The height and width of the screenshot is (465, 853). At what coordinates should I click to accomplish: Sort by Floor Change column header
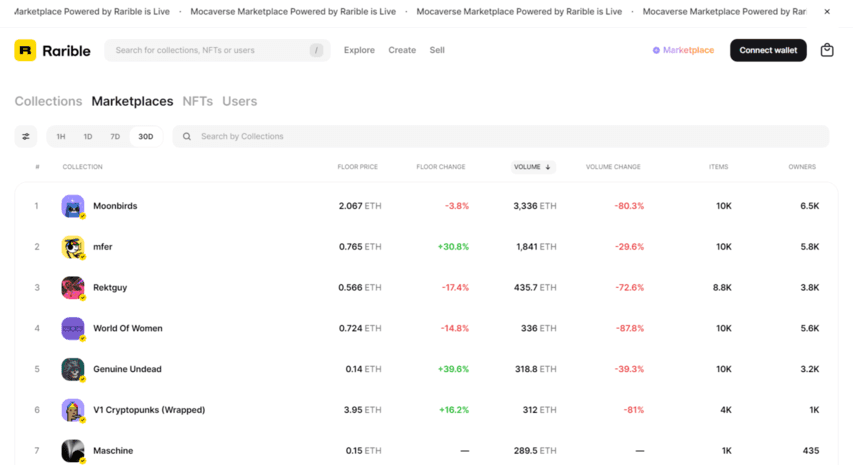tap(441, 167)
